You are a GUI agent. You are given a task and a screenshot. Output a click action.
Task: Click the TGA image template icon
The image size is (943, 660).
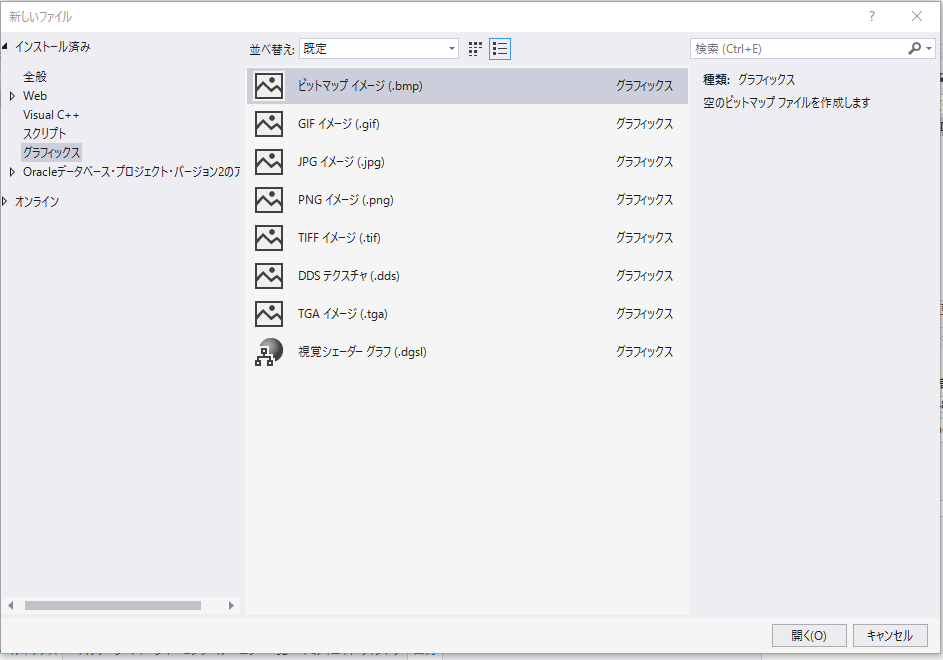pyautogui.click(x=269, y=314)
